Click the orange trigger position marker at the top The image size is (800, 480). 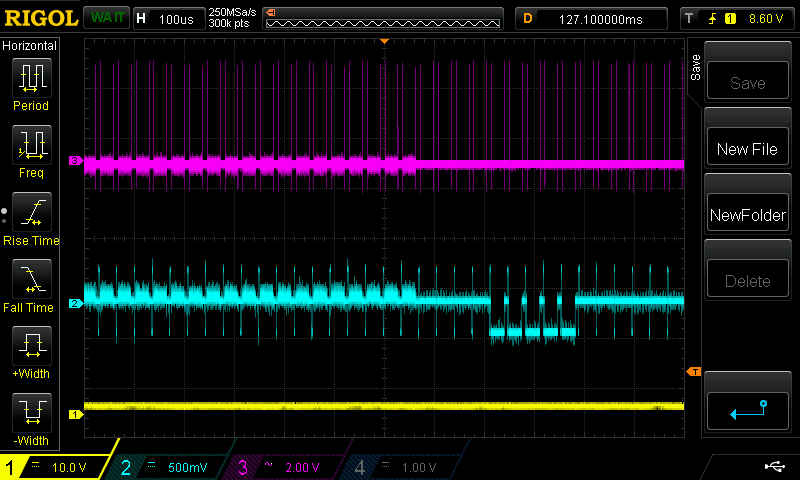pyautogui.click(x=385, y=41)
